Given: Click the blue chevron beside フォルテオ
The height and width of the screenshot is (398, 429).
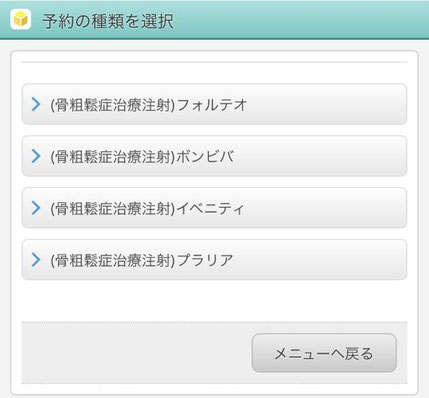Looking at the screenshot, I should (x=36, y=104).
